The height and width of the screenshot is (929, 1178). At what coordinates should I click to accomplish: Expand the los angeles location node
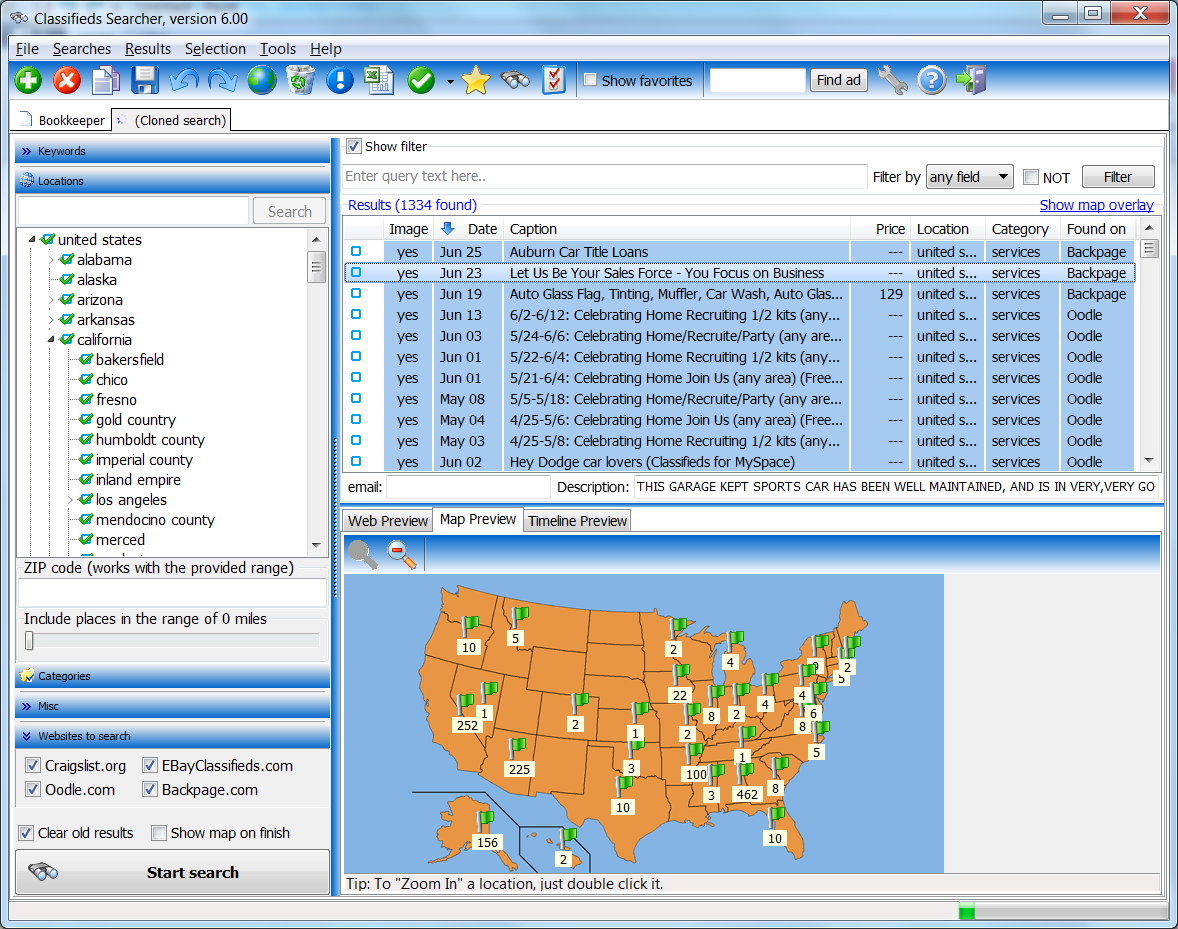click(67, 499)
